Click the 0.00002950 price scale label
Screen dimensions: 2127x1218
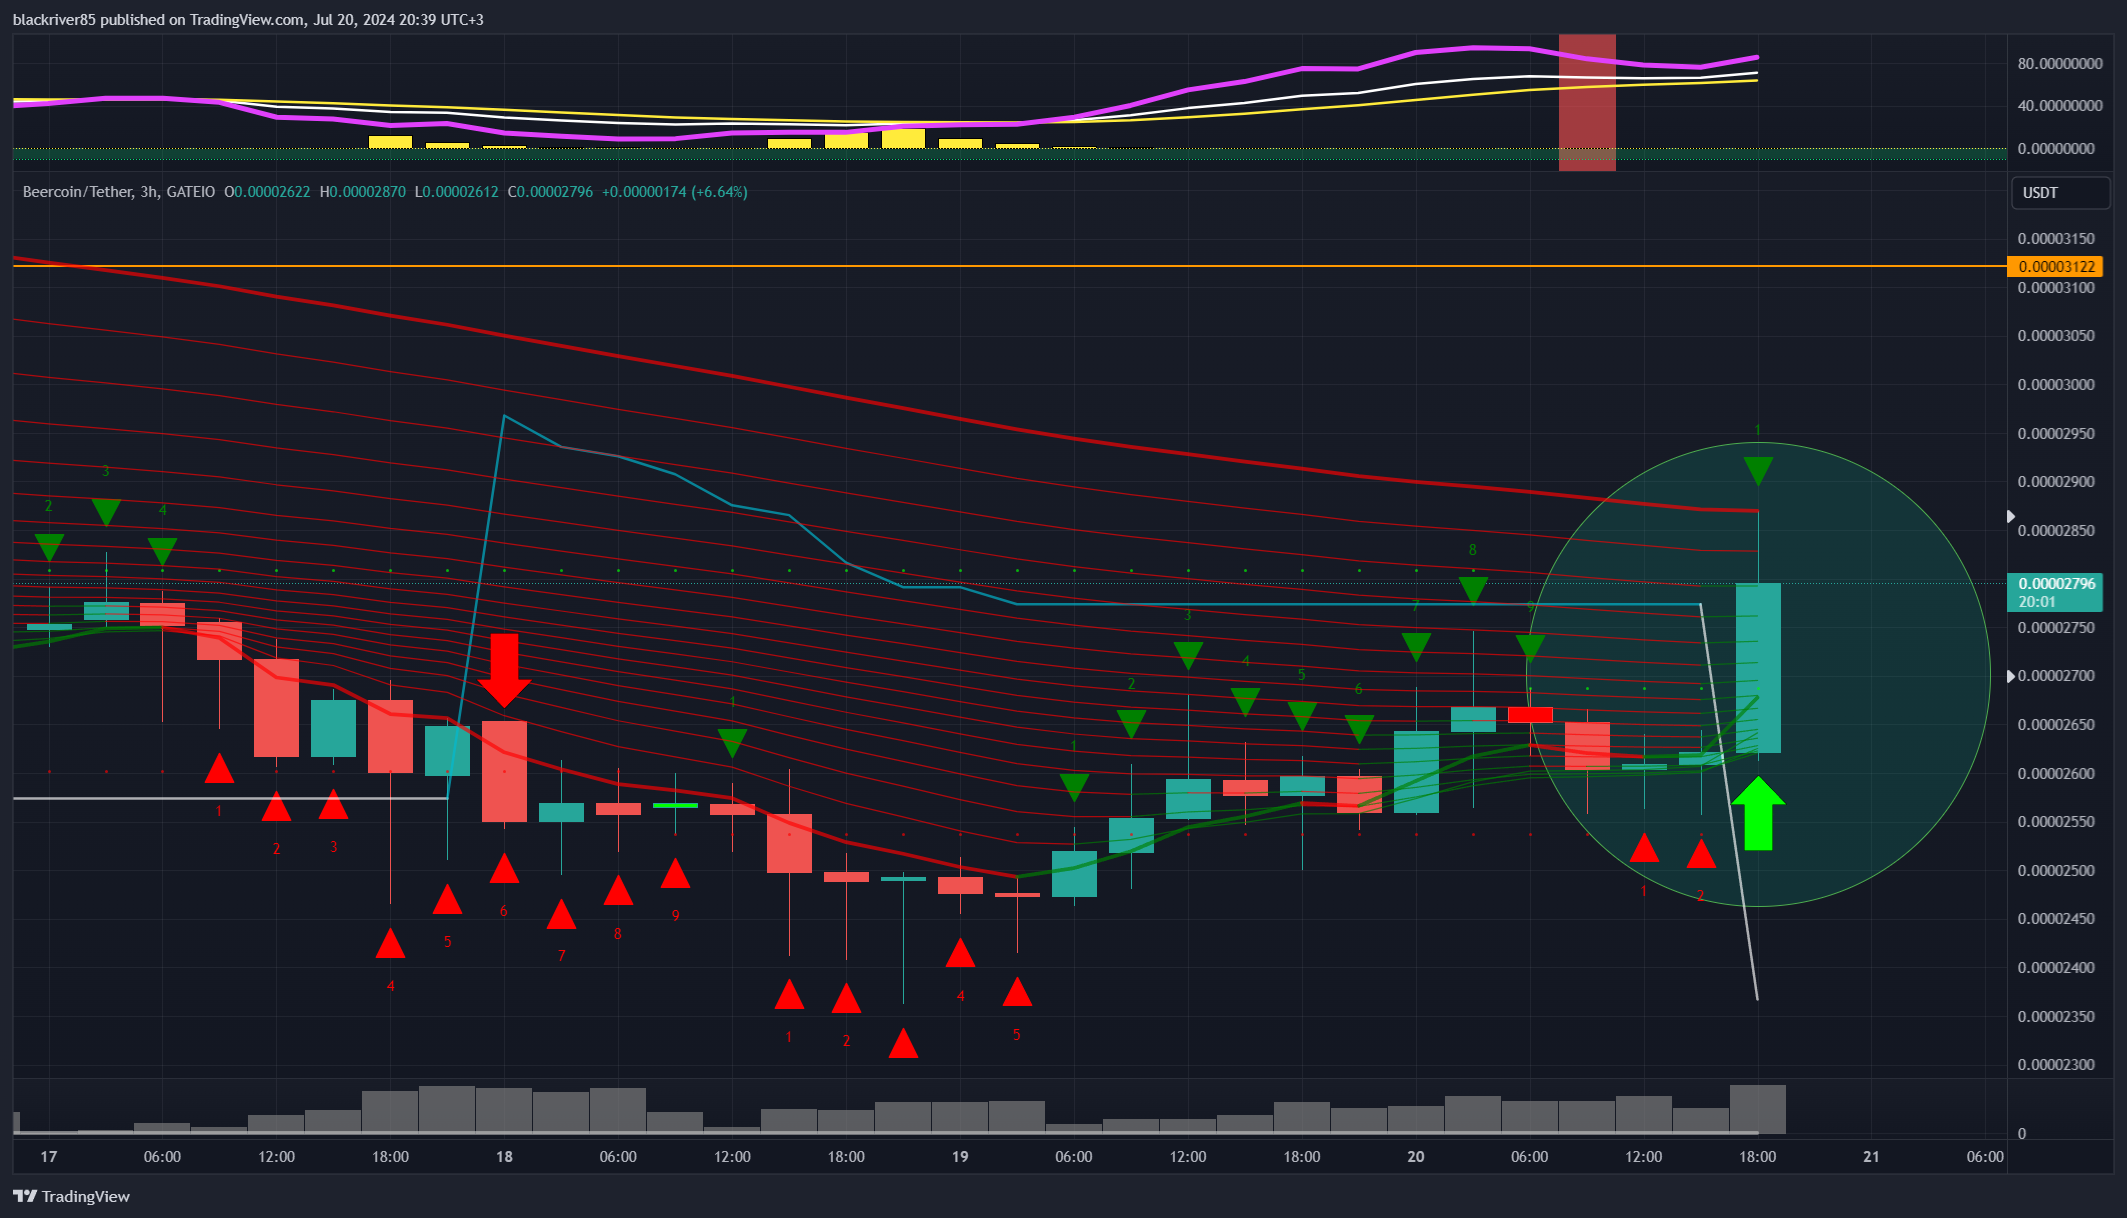[2056, 434]
